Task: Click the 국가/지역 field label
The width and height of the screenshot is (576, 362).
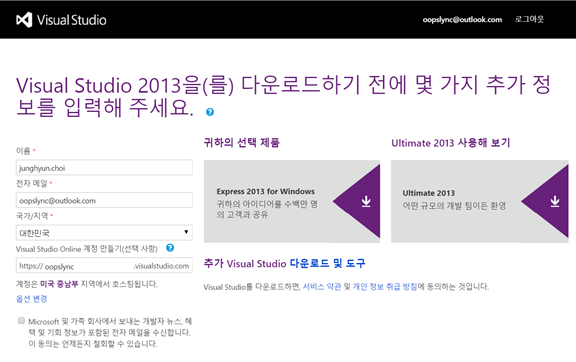Action: point(32,216)
